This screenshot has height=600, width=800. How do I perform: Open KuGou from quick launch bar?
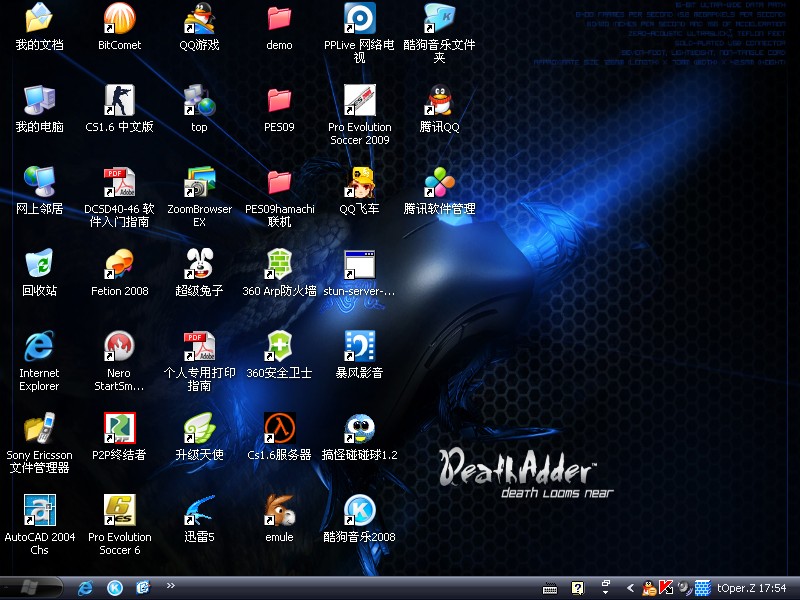(115, 588)
